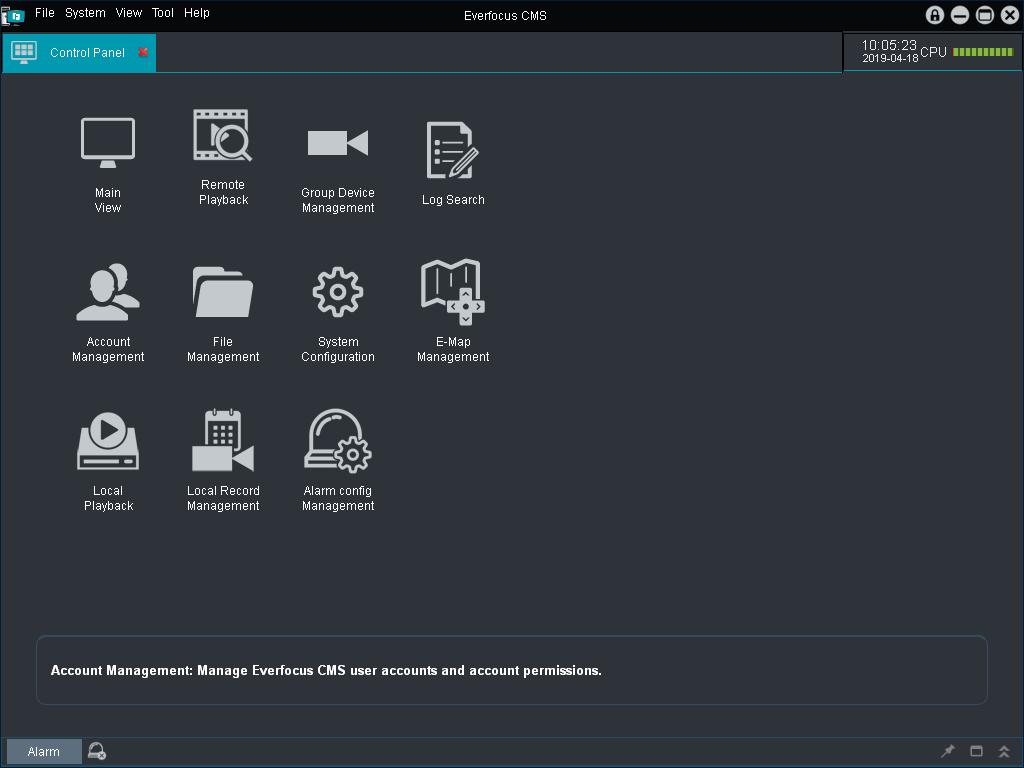Select the Alarm button in the bottom bar

pyautogui.click(x=43, y=751)
